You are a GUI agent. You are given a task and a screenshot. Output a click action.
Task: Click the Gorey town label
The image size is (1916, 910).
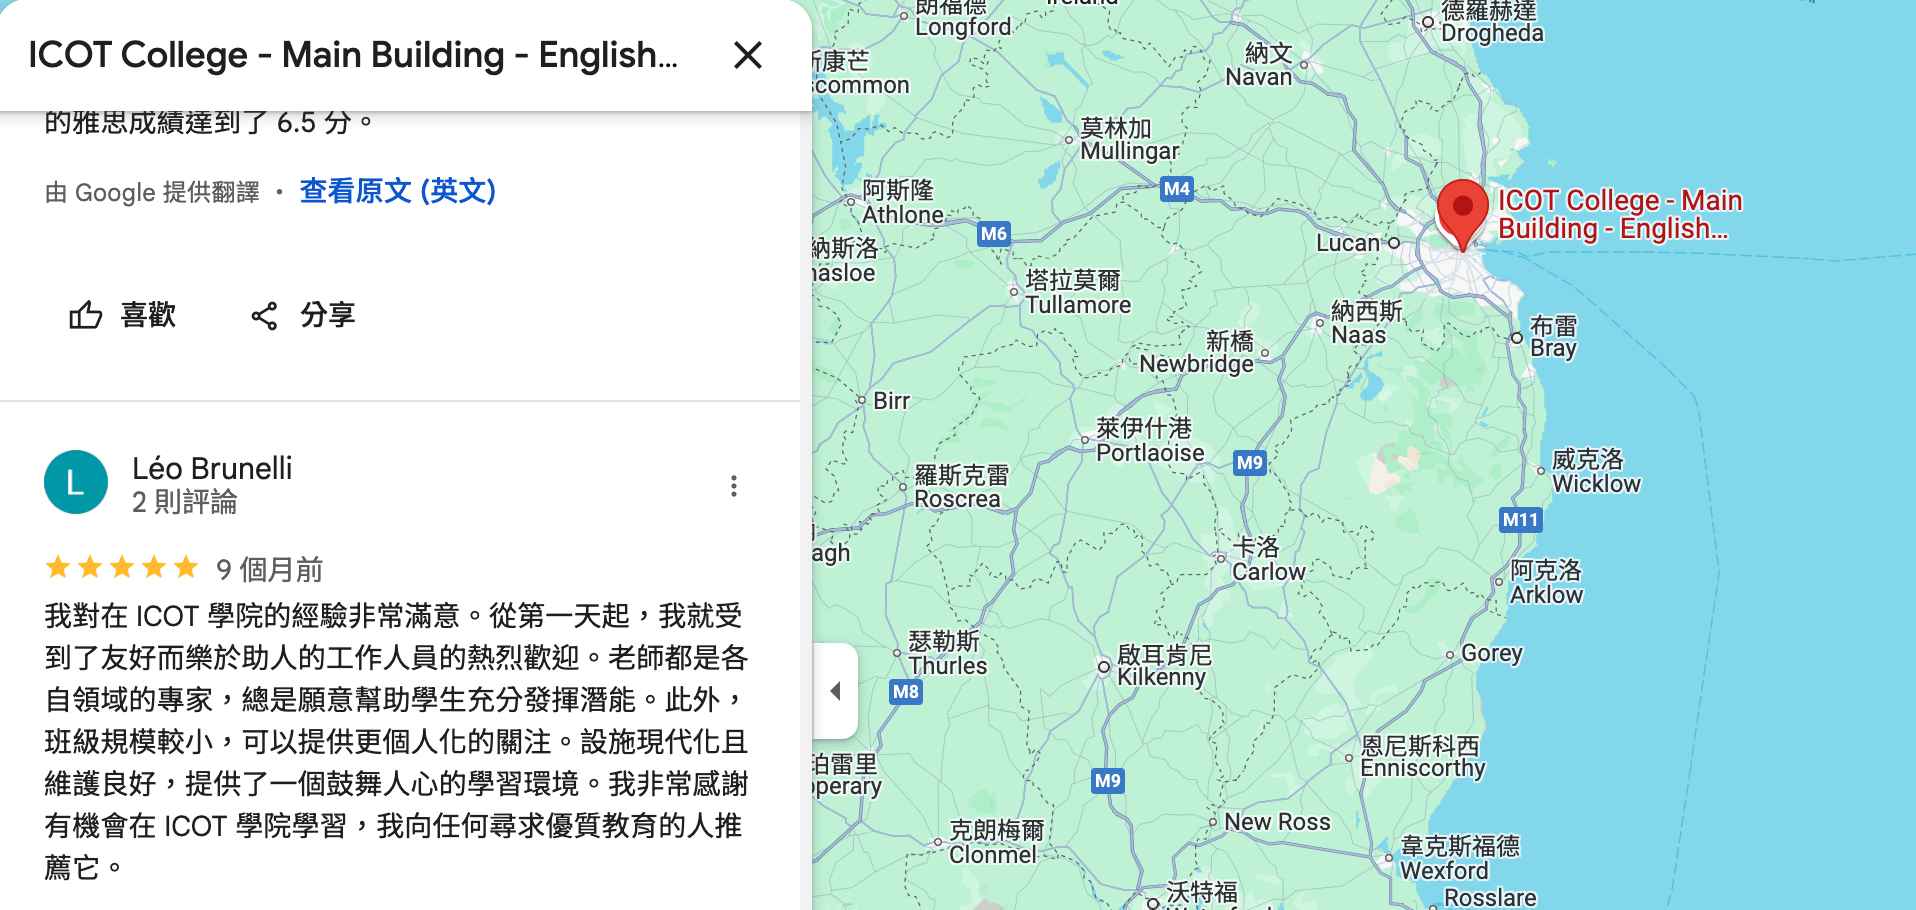click(1491, 653)
